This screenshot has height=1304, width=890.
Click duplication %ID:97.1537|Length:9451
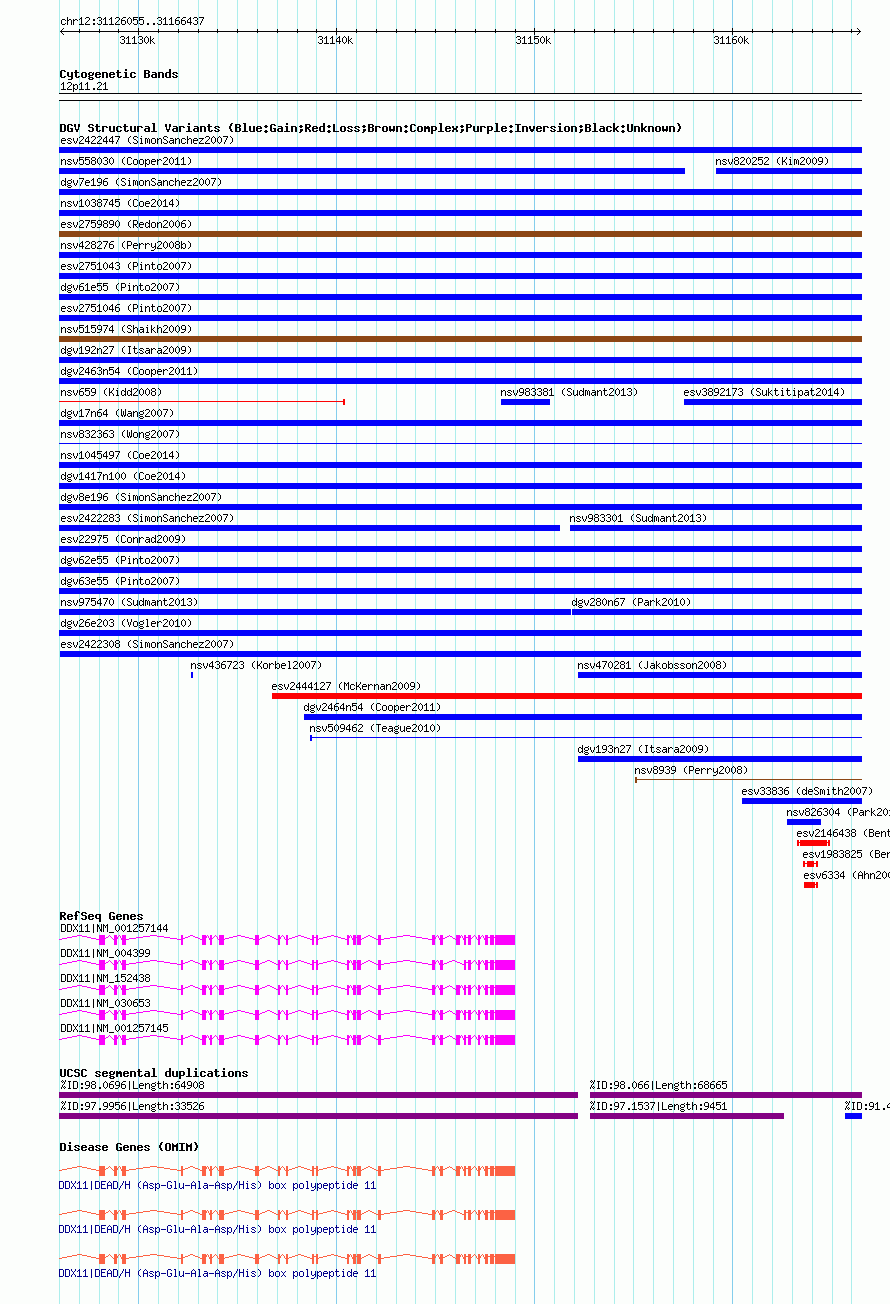[x=658, y=1106]
